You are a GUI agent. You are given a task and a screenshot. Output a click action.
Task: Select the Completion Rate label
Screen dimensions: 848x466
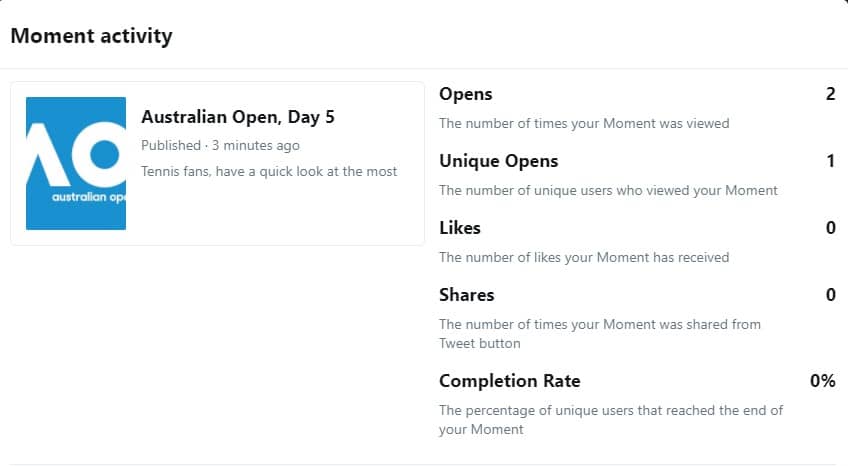click(x=509, y=381)
